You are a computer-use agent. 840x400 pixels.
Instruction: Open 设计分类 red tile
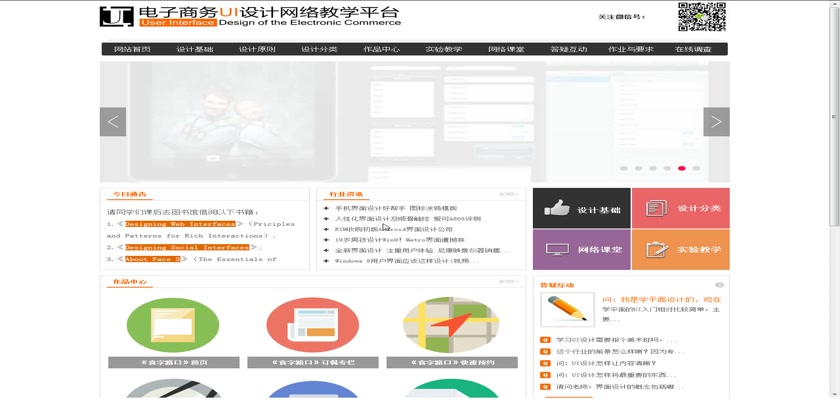(x=680, y=208)
